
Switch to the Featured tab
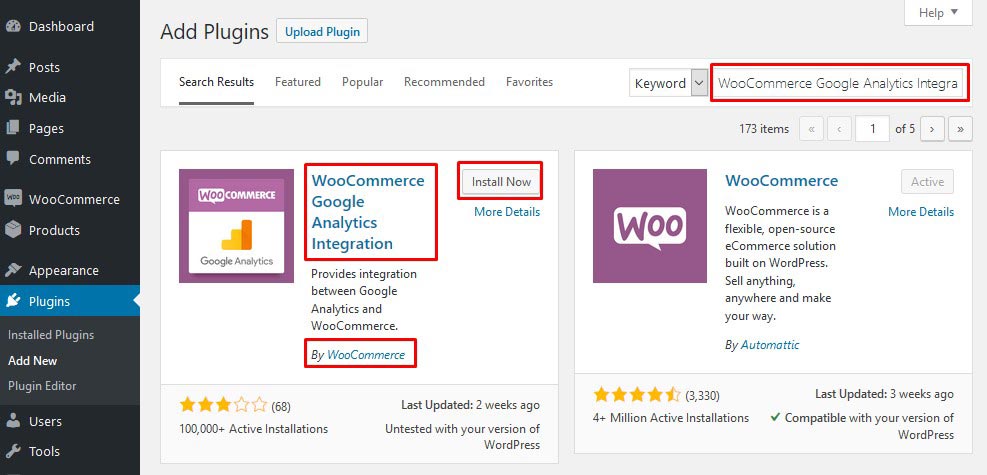coord(298,82)
